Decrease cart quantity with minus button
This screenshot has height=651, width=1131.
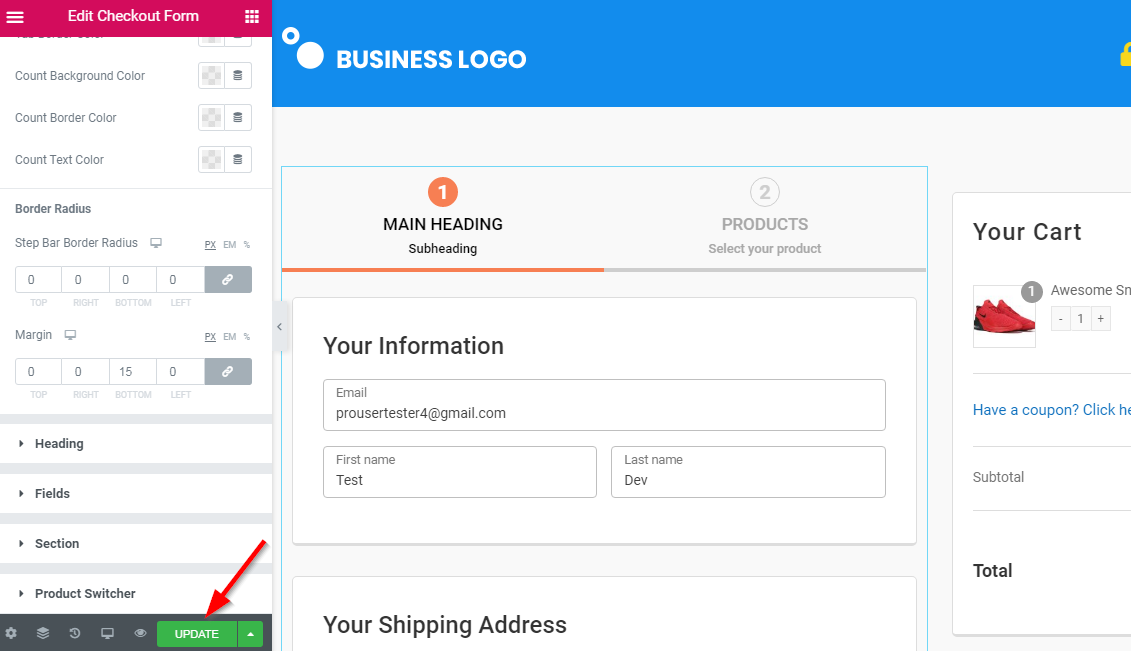tap(1060, 319)
